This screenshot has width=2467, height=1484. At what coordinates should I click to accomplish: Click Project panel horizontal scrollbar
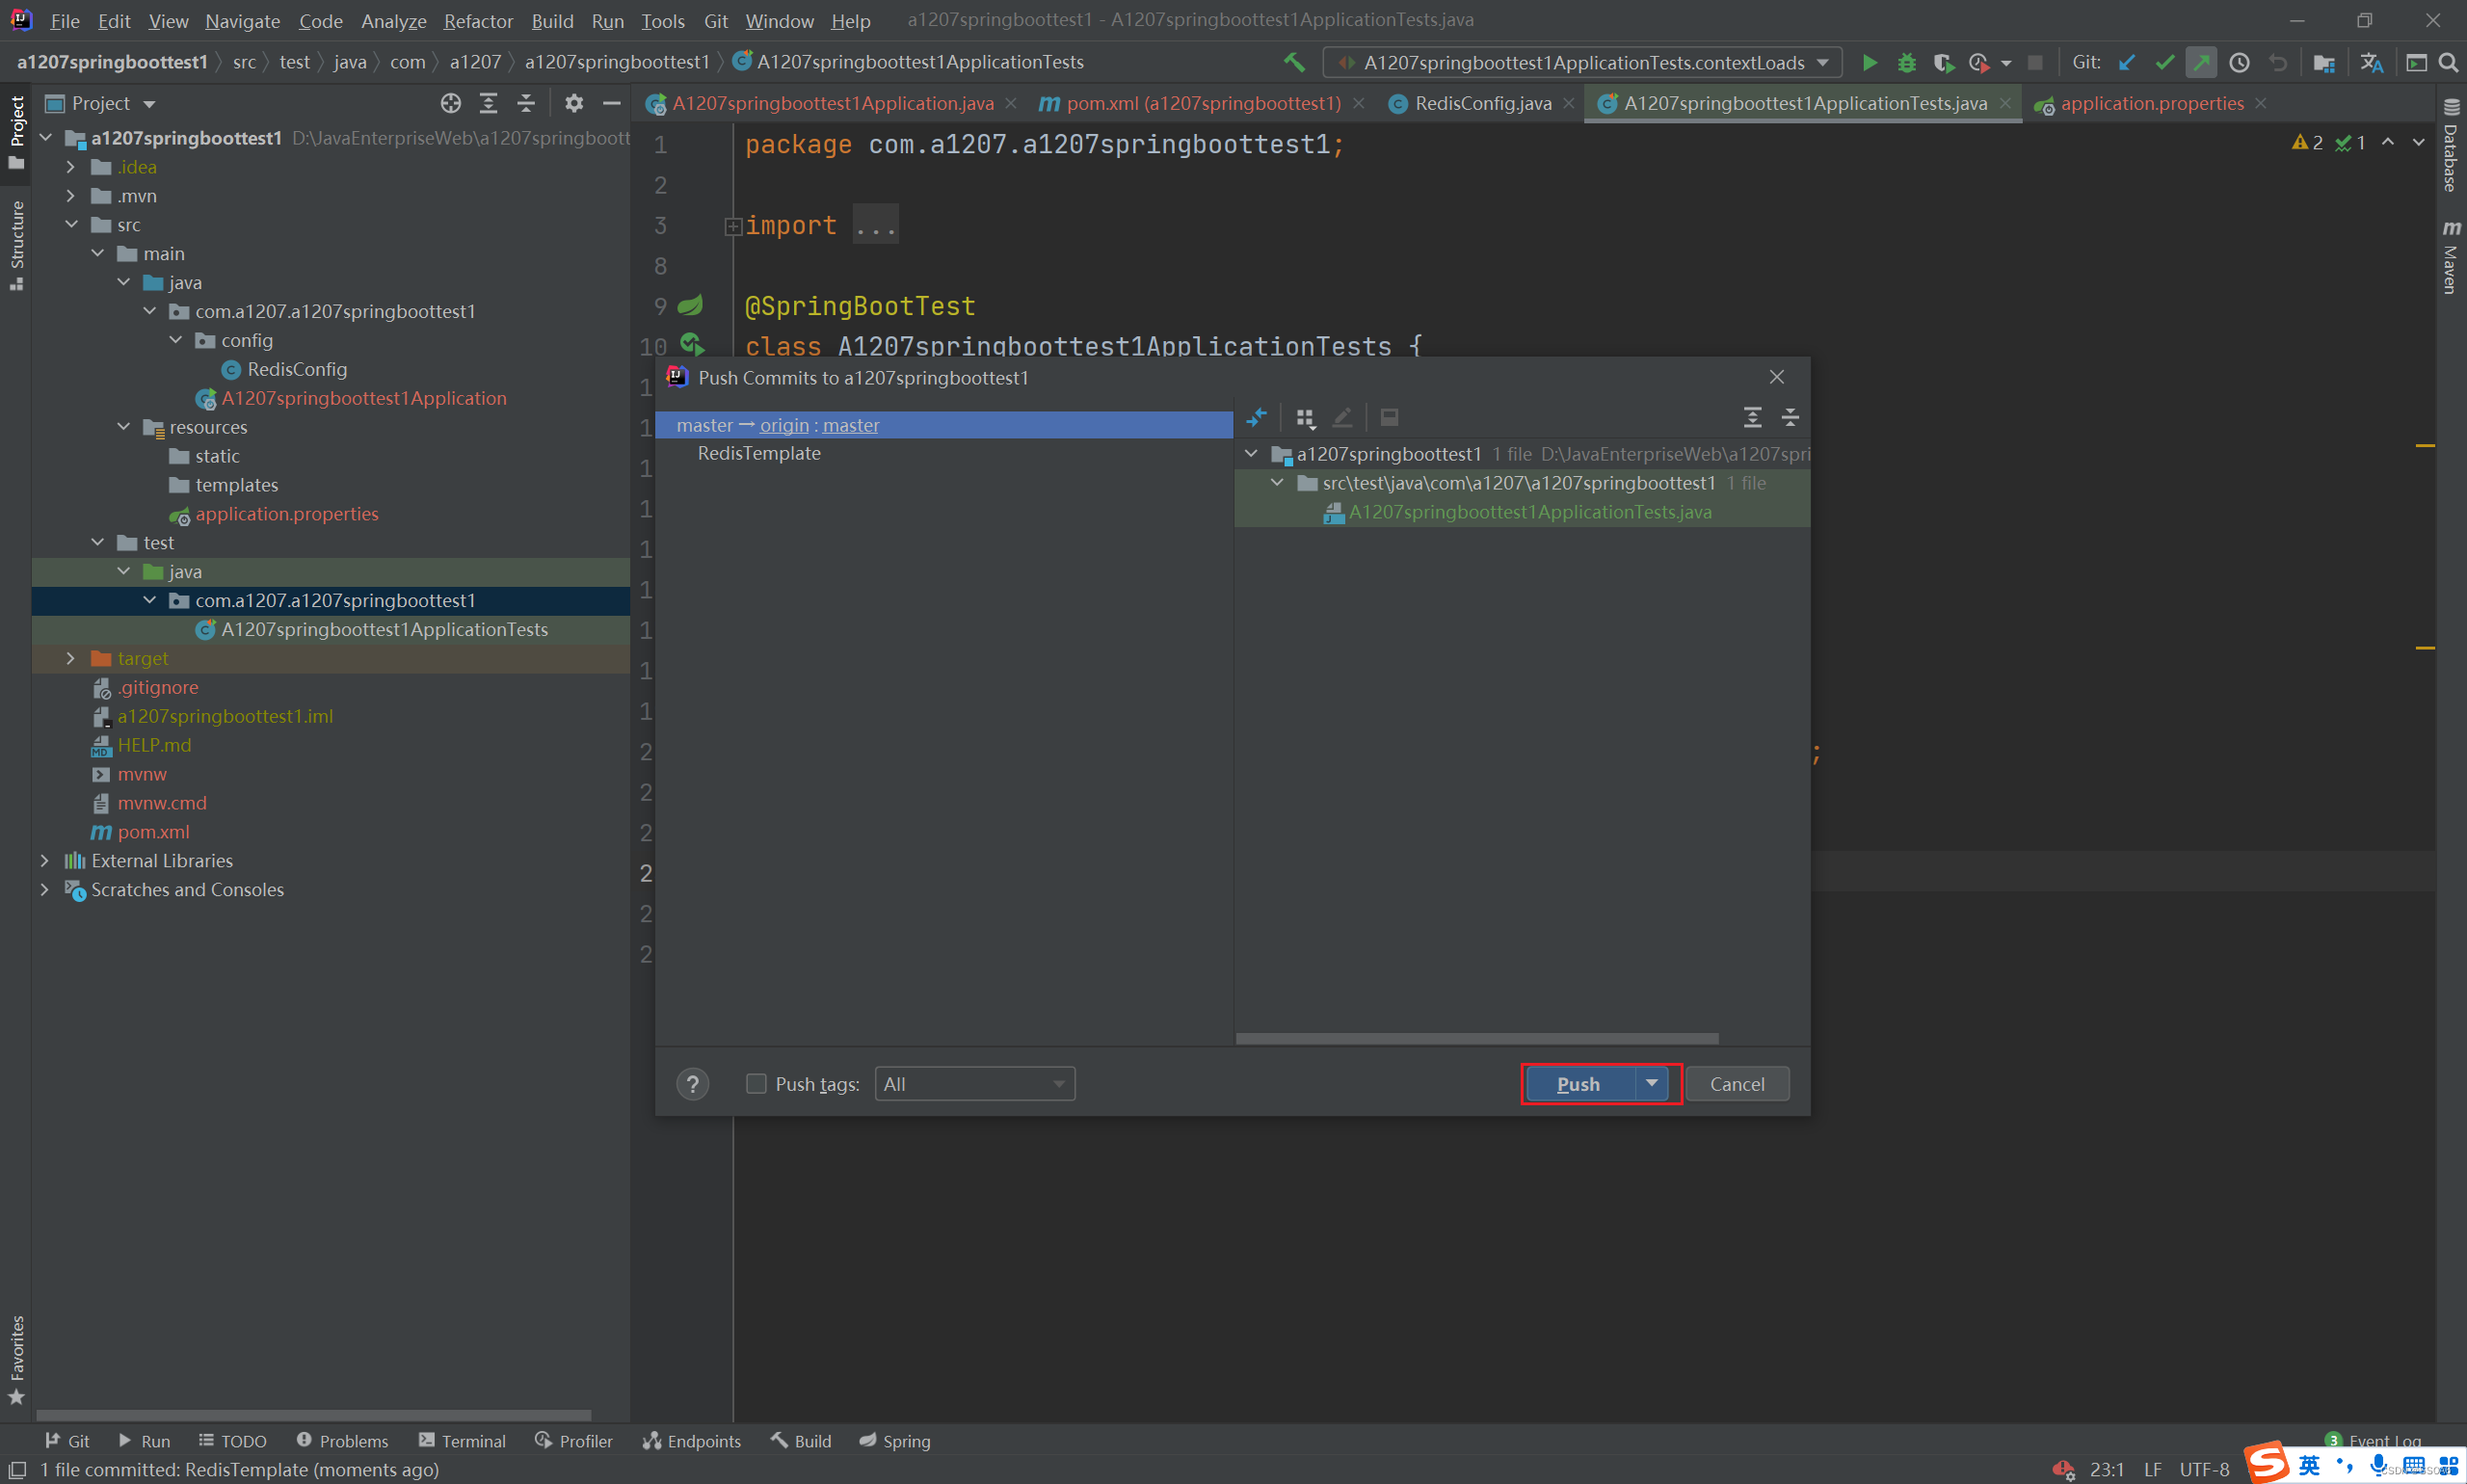tap(314, 1415)
